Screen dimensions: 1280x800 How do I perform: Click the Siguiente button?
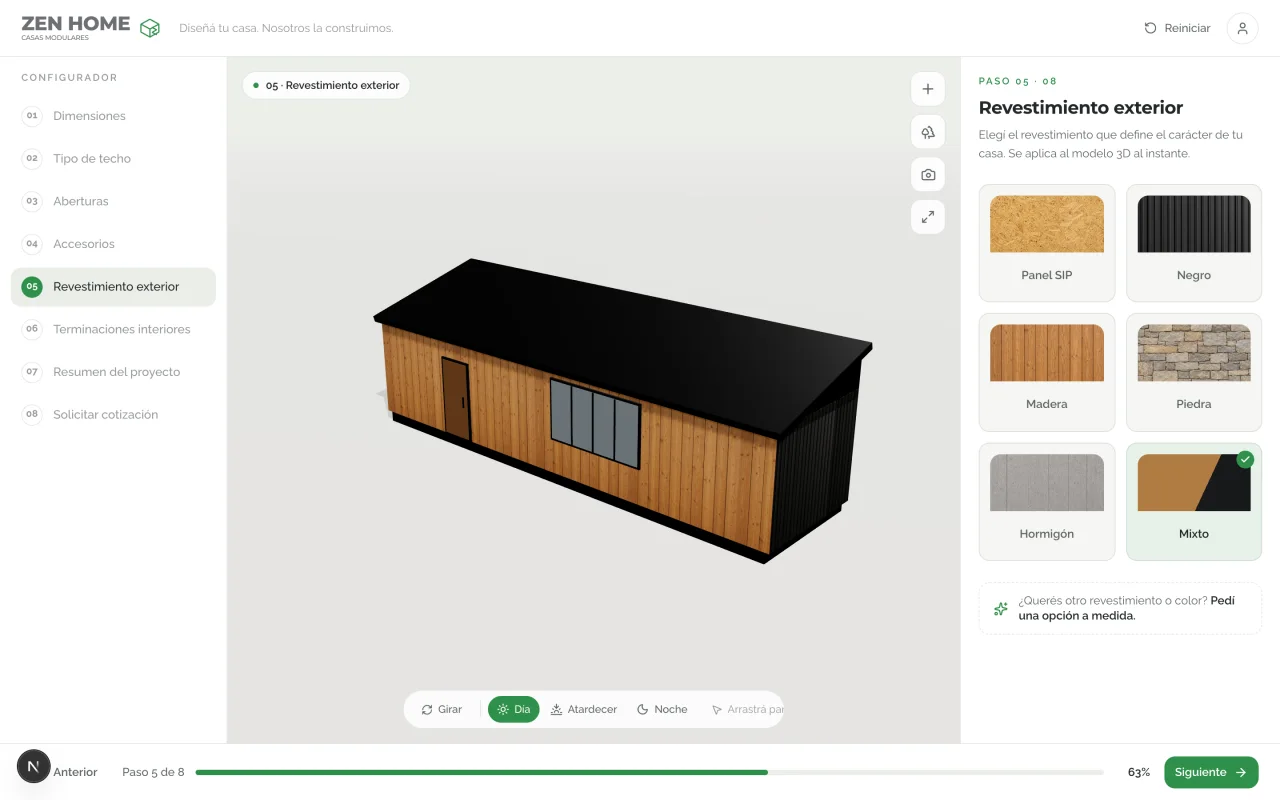[1211, 772]
